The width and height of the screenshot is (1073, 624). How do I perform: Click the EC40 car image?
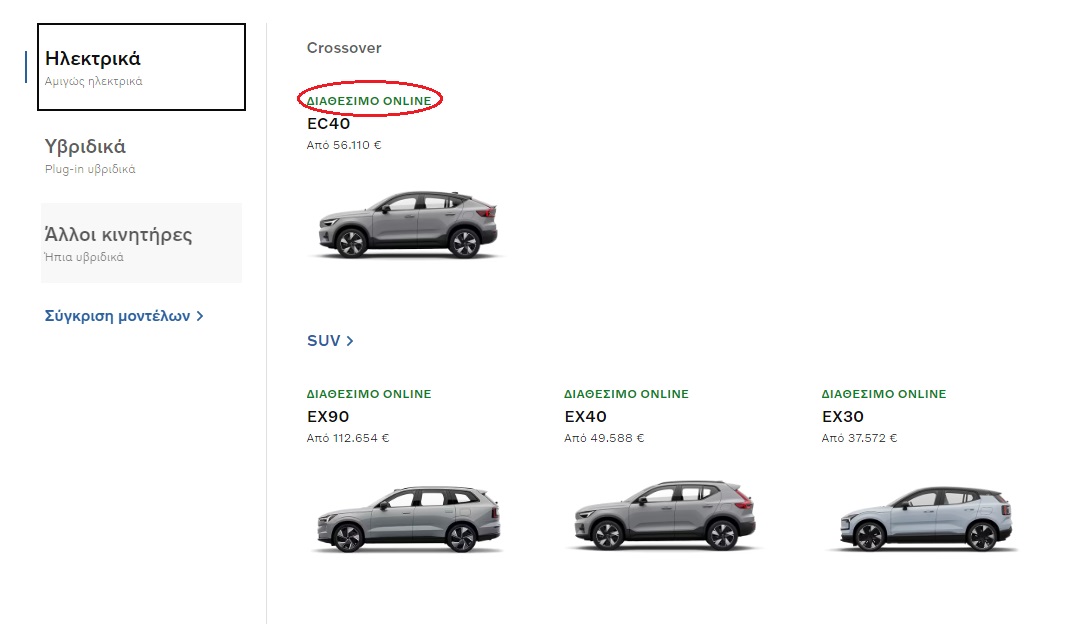point(407,224)
